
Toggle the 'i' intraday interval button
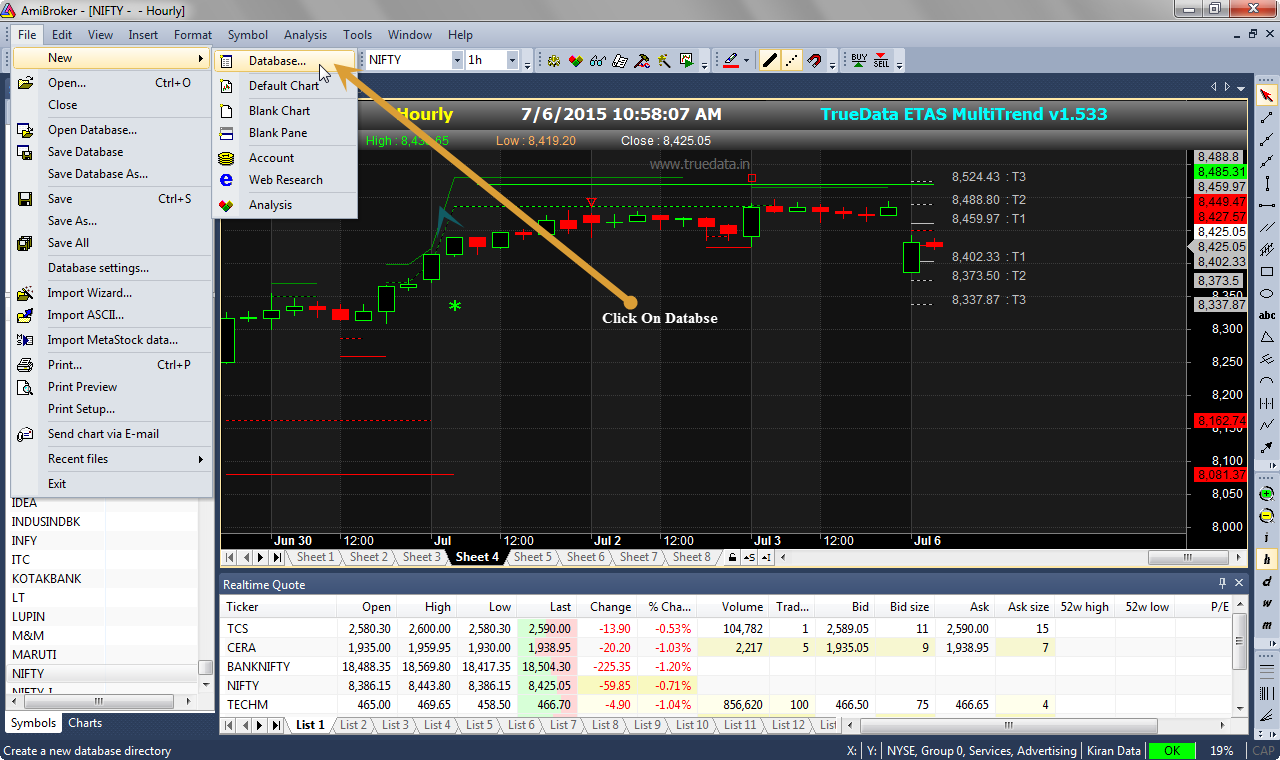[1267, 538]
